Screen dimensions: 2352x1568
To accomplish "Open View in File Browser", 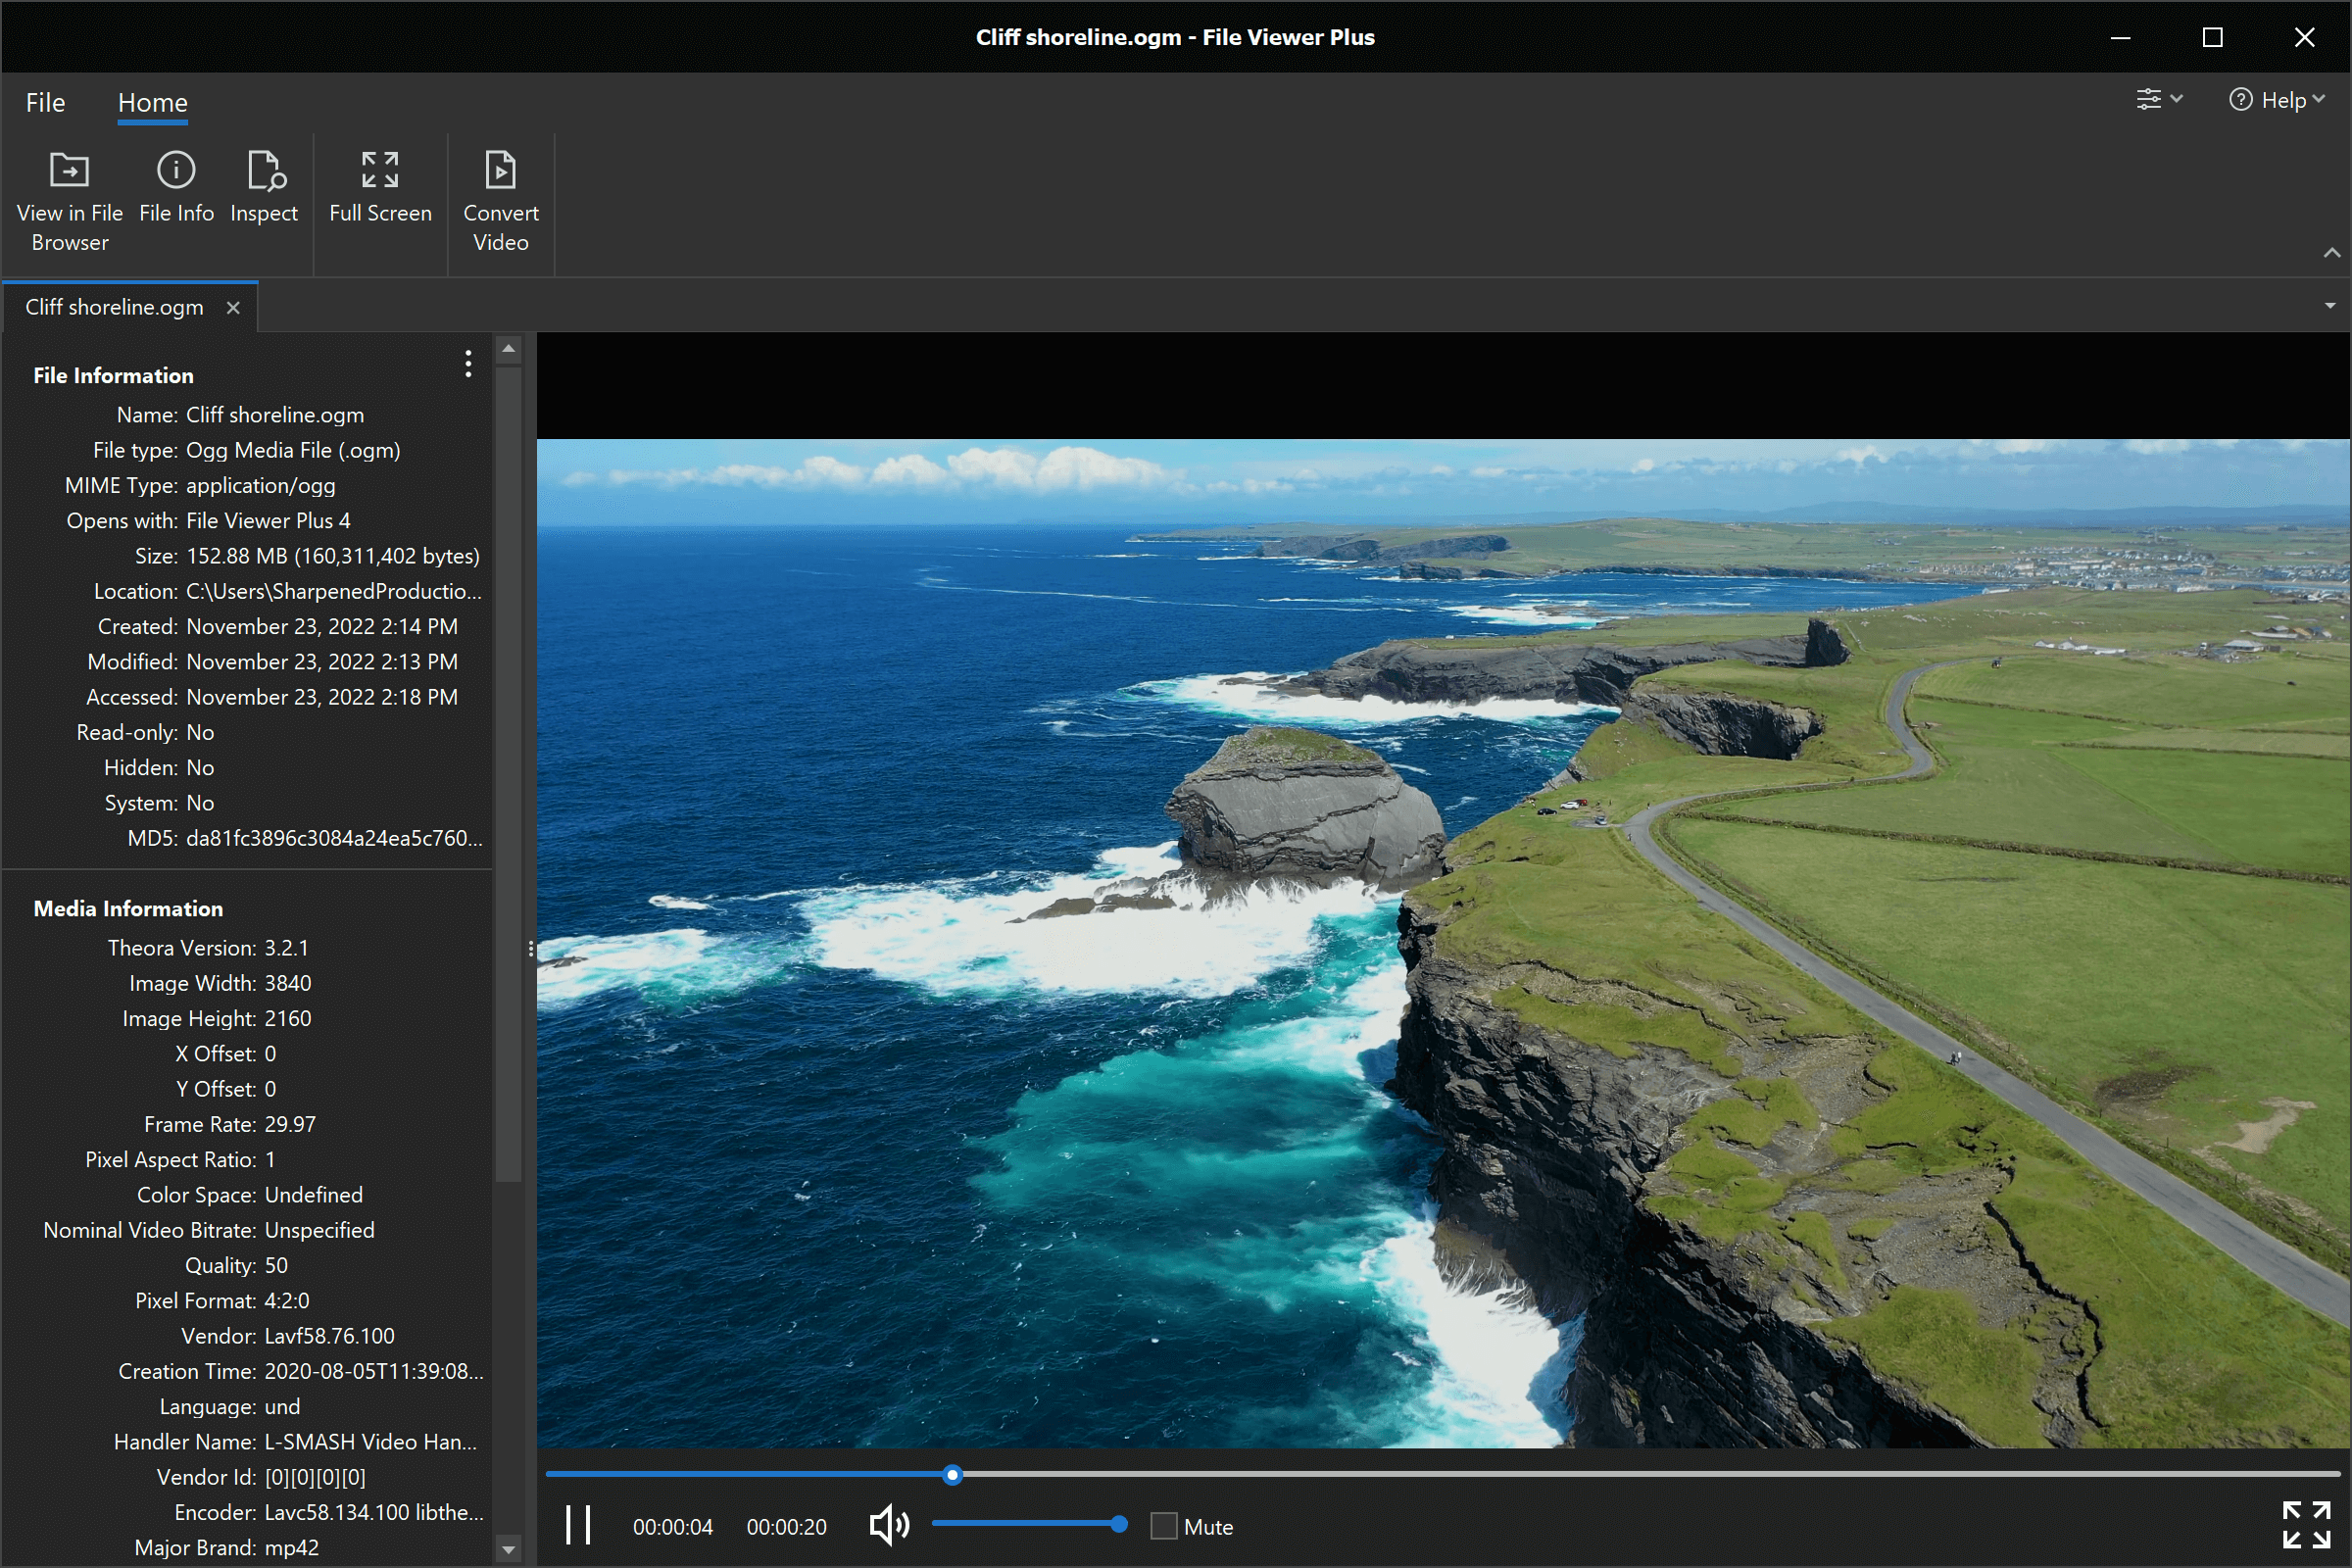I will (69, 197).
